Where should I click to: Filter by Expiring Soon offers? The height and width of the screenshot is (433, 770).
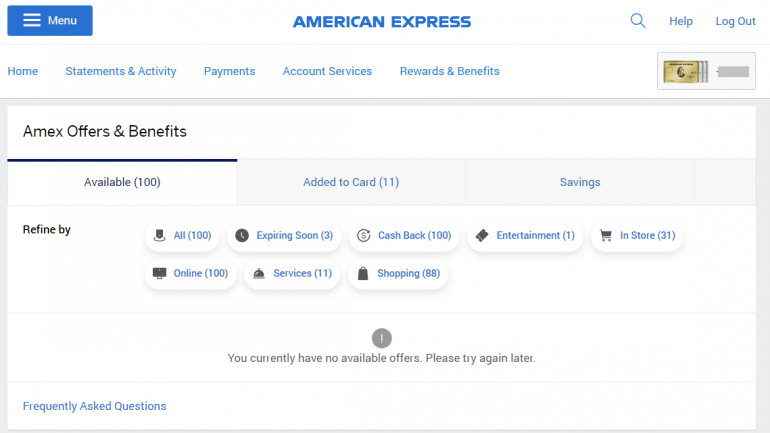284,236
